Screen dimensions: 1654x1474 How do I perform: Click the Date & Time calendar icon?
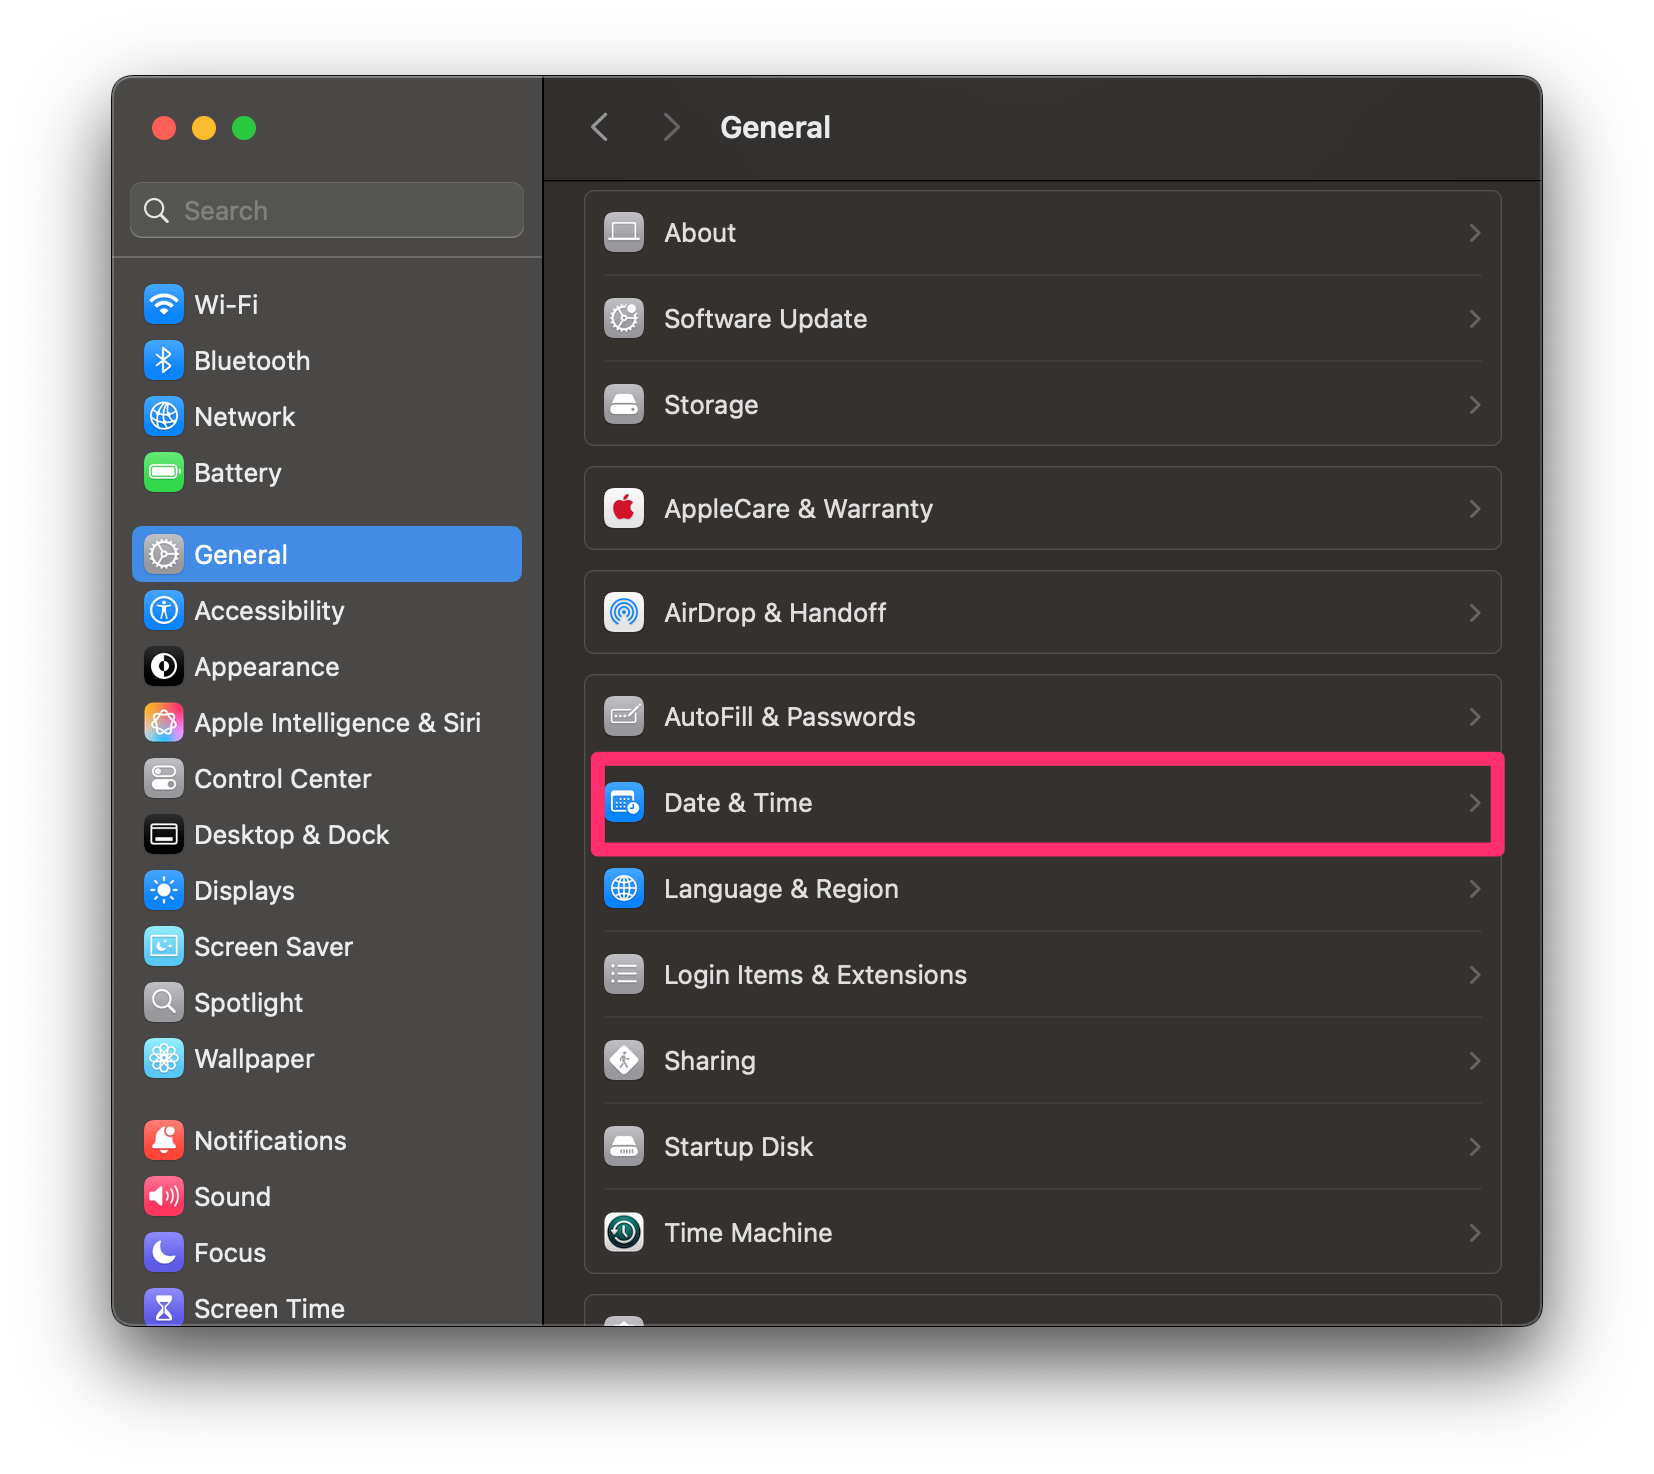click(x=624, y=802)
